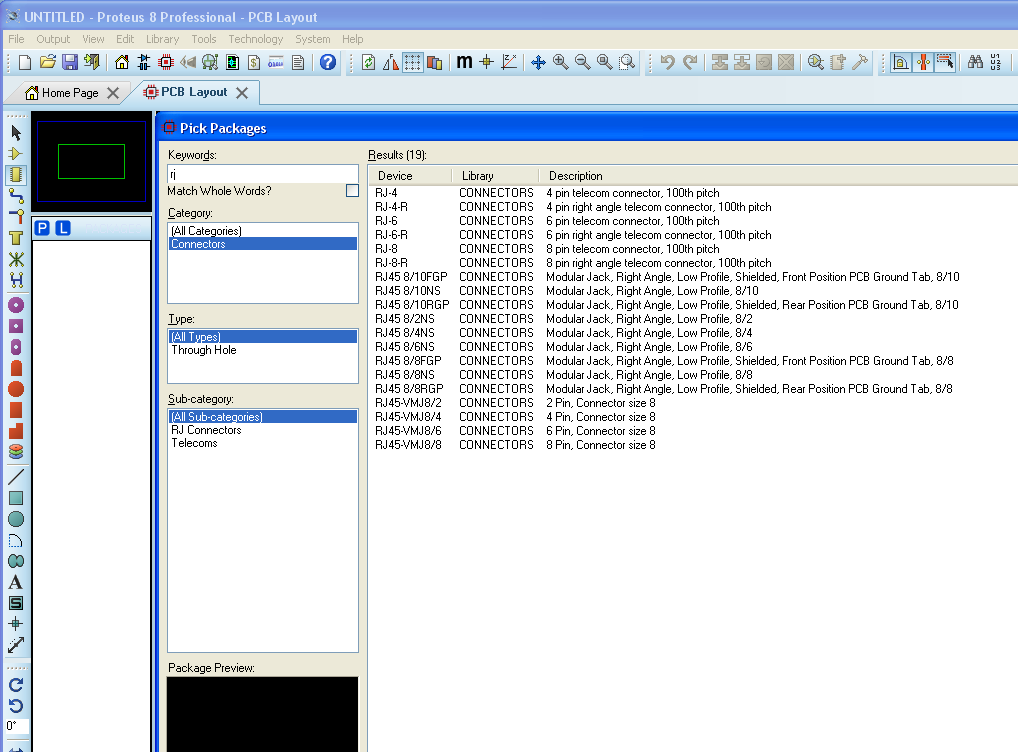The height and width of the screenshot is (752, 1018).
Task: Click the 'L' library manage button
Action: 63,228
